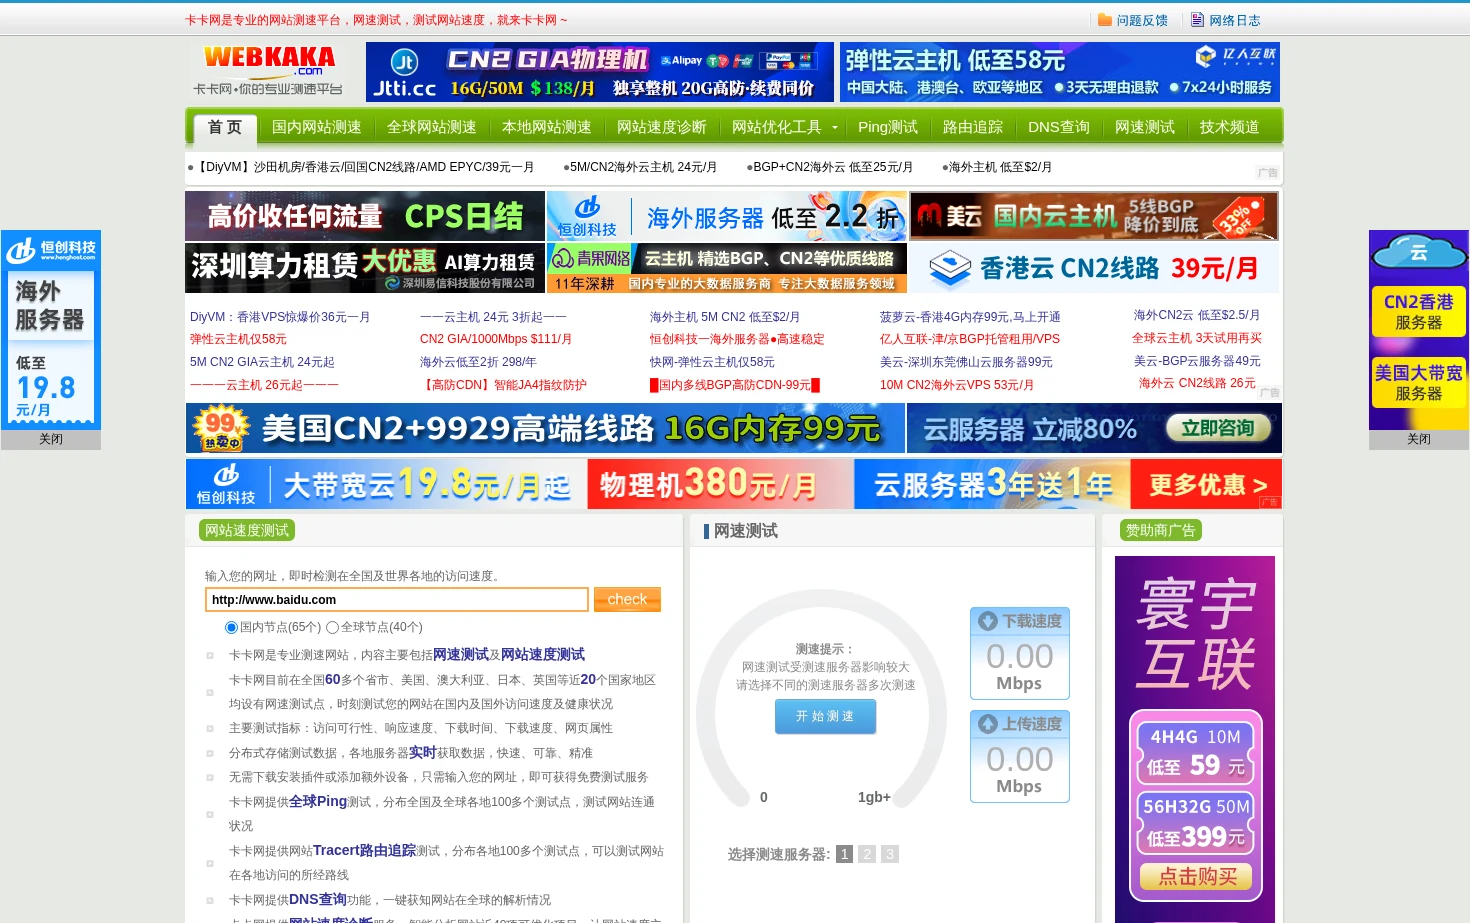
Task: Open the 美国CN2+9929高端线路 banner
Action: [545, 428]
